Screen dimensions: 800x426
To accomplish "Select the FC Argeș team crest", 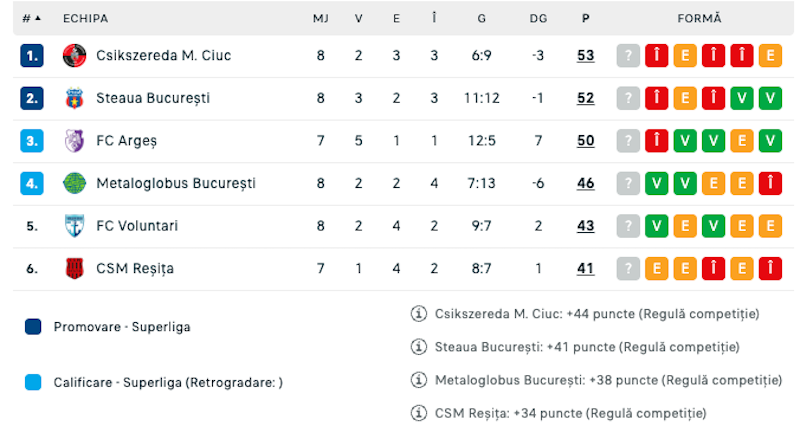I will pyautogui.click(x=74, y=141).
